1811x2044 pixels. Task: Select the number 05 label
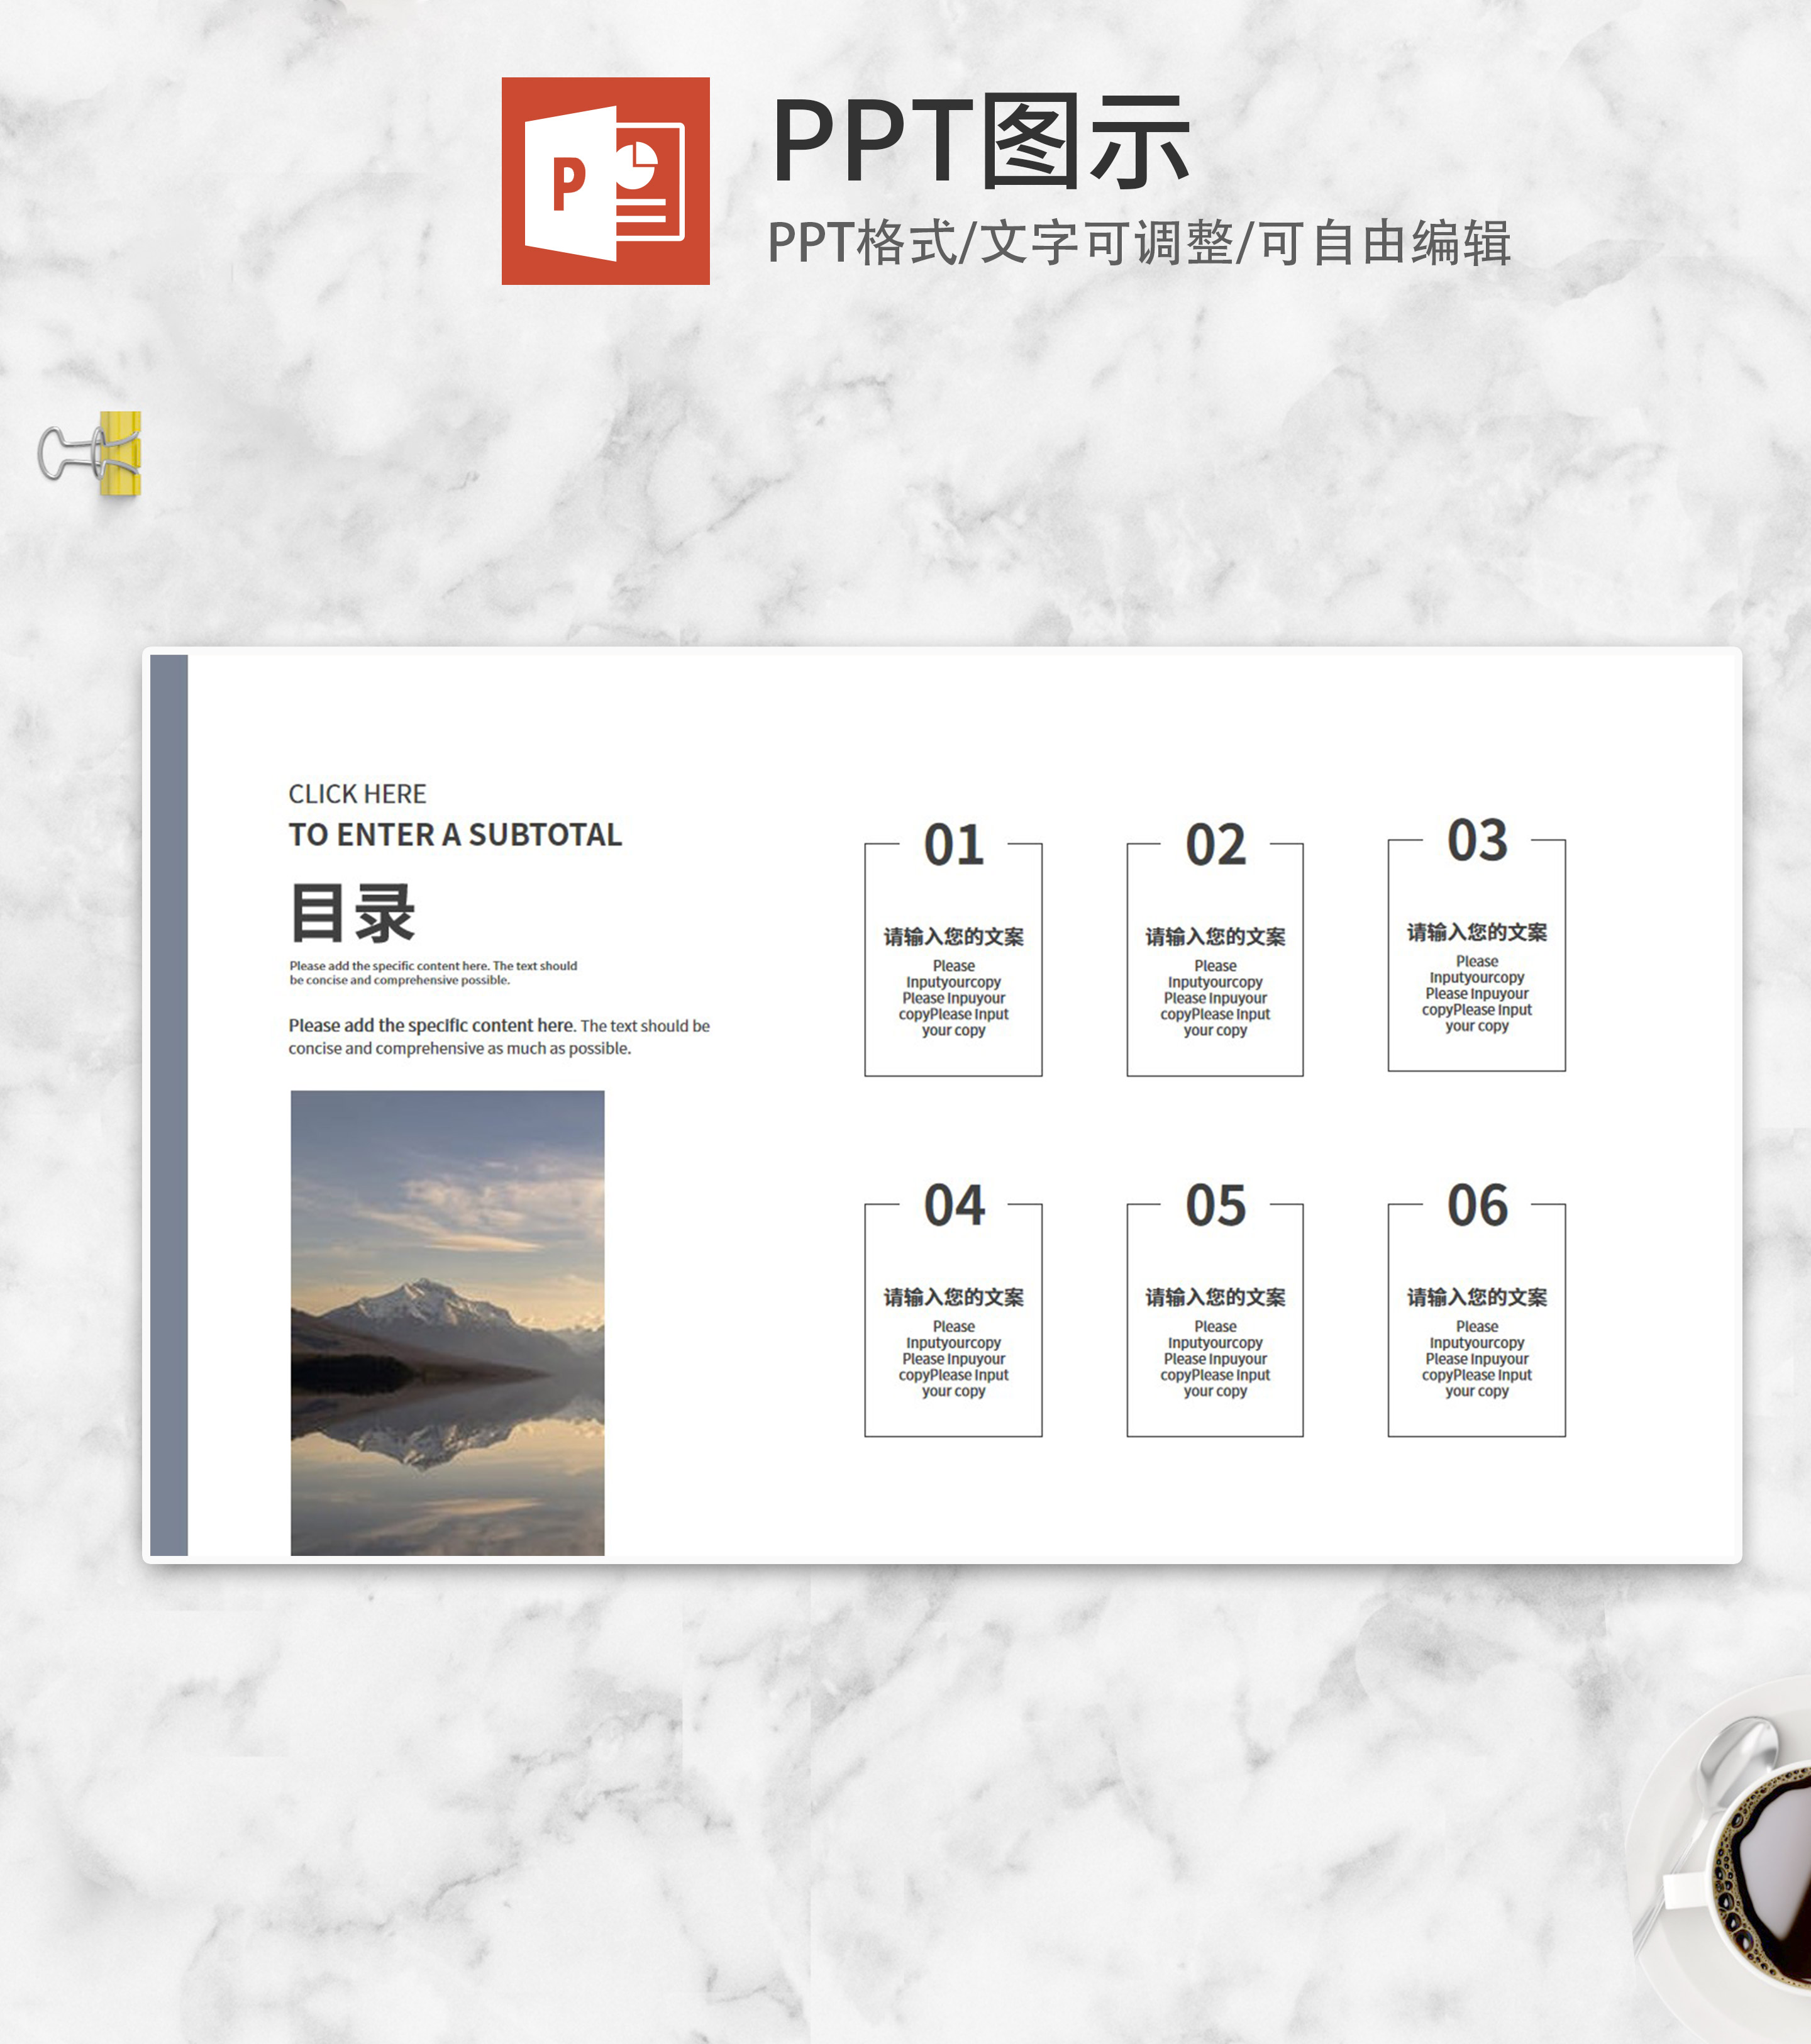pos(1215,1205)
